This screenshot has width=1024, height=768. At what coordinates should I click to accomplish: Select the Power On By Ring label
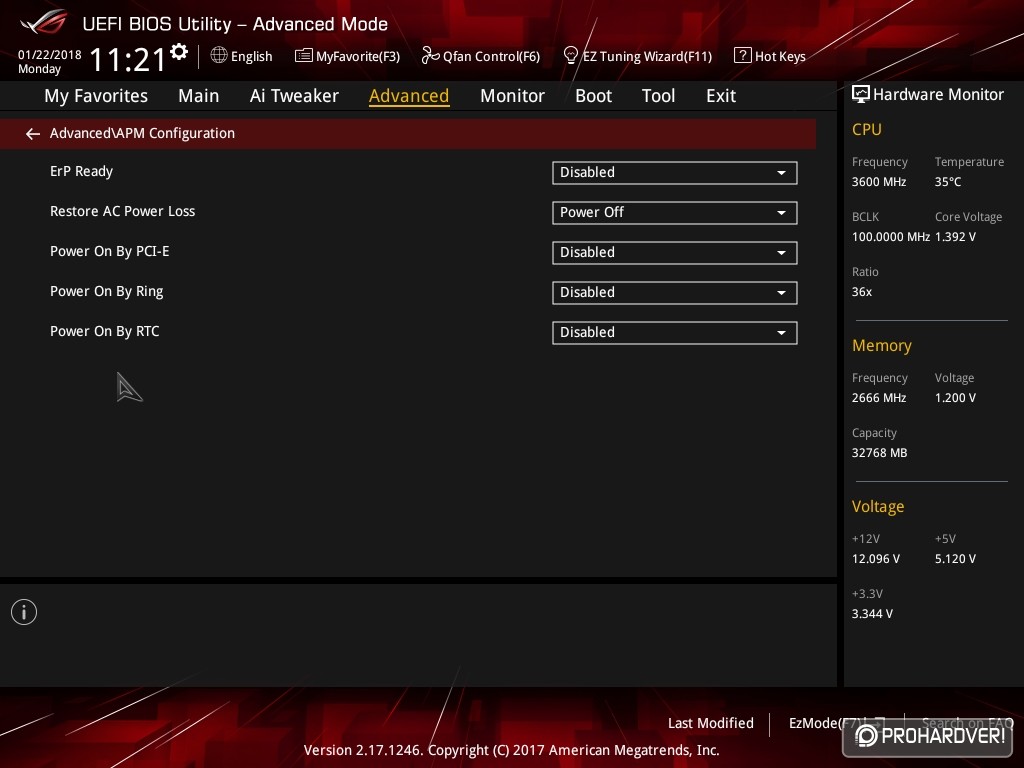click(x=106, y=291)
